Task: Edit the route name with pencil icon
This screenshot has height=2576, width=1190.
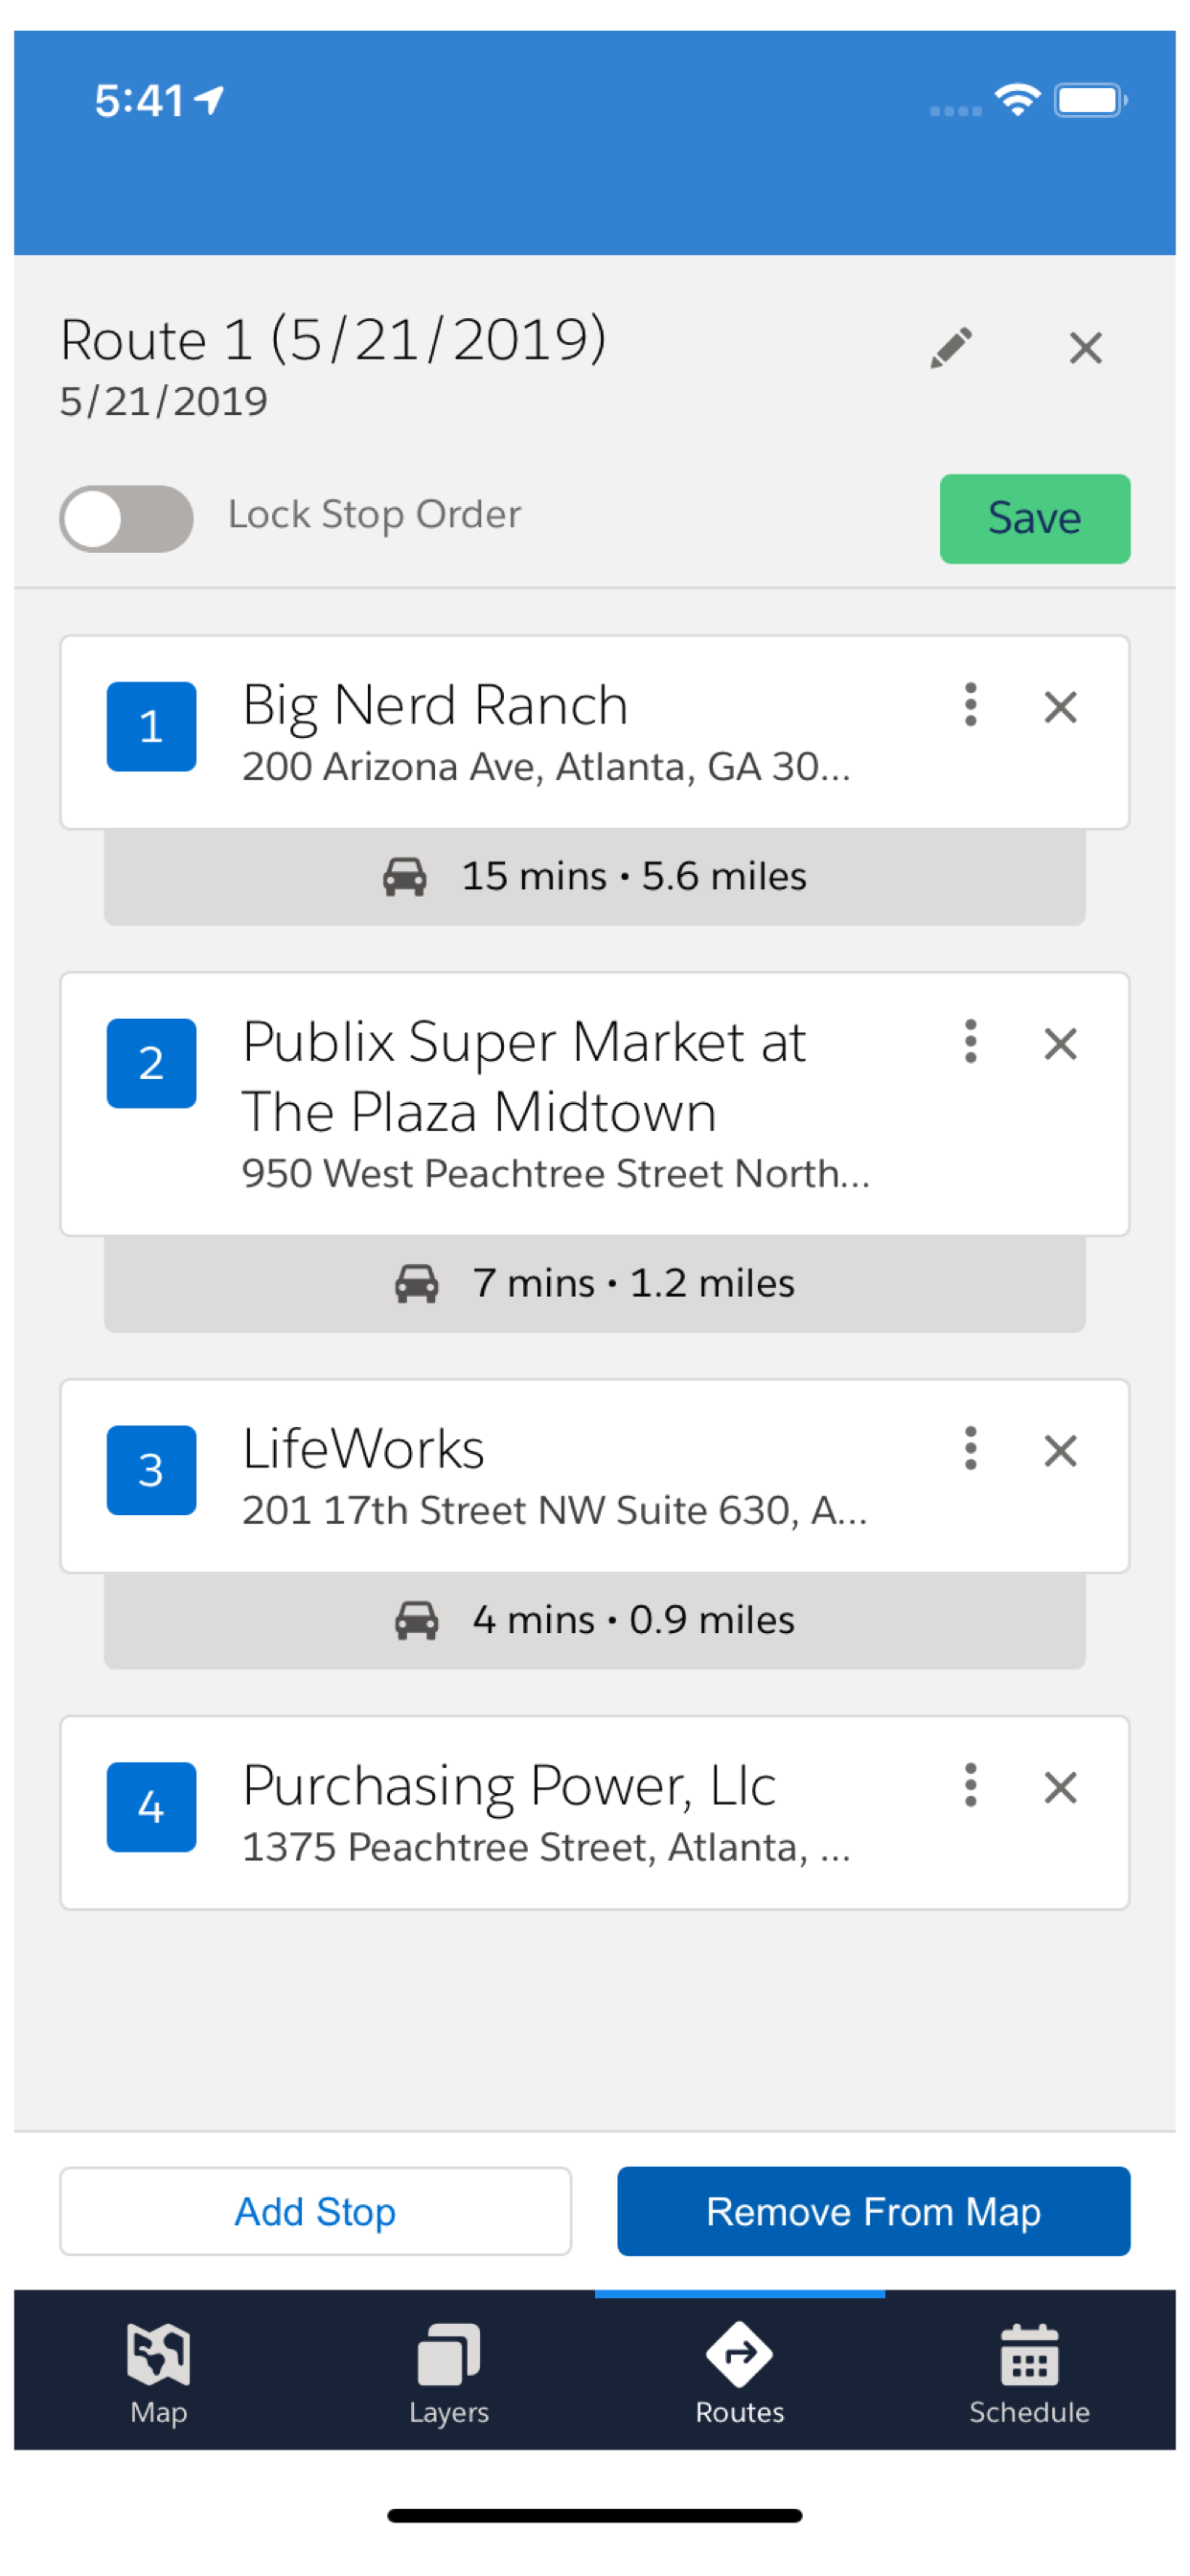Action: click(x=950, y=348)
